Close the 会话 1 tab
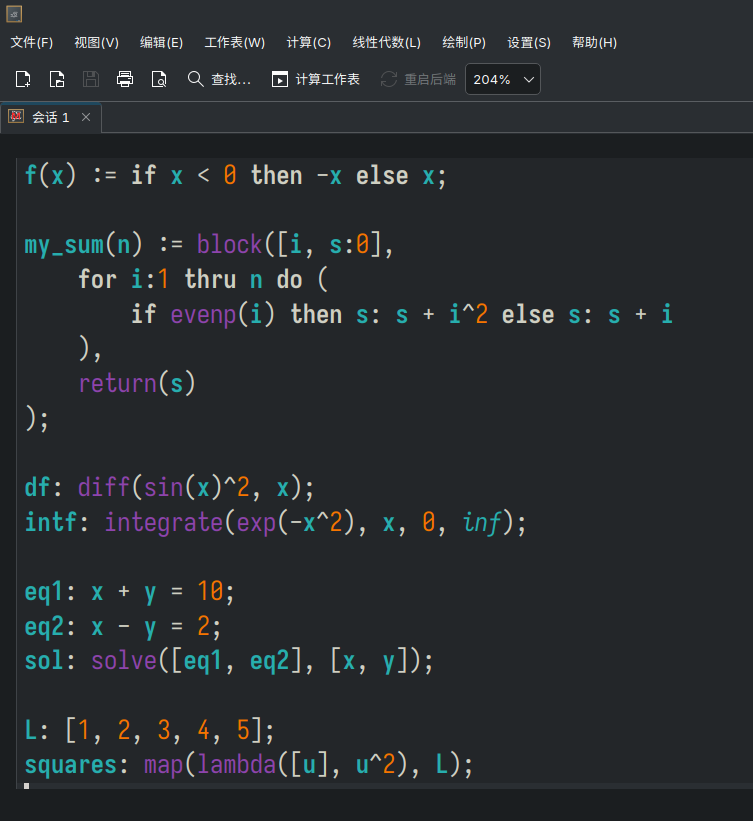This screenshot has height=821, width=753. (86, 117)
